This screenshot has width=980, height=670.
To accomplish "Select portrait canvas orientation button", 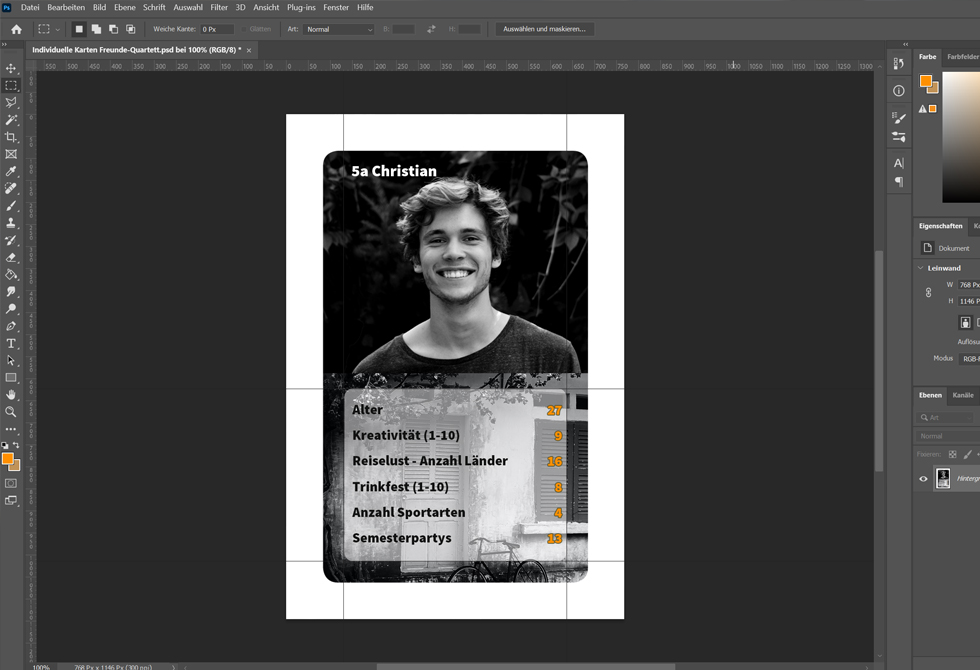I will (965, 322).
